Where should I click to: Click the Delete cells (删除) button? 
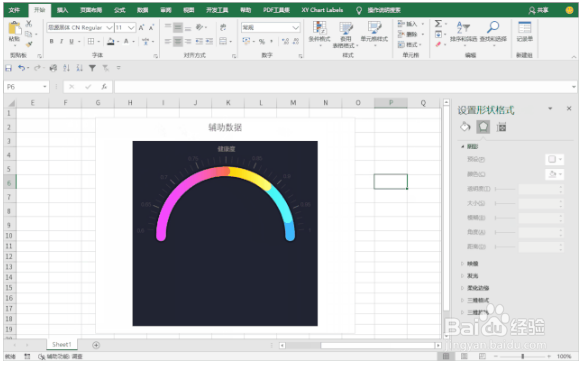408,34
